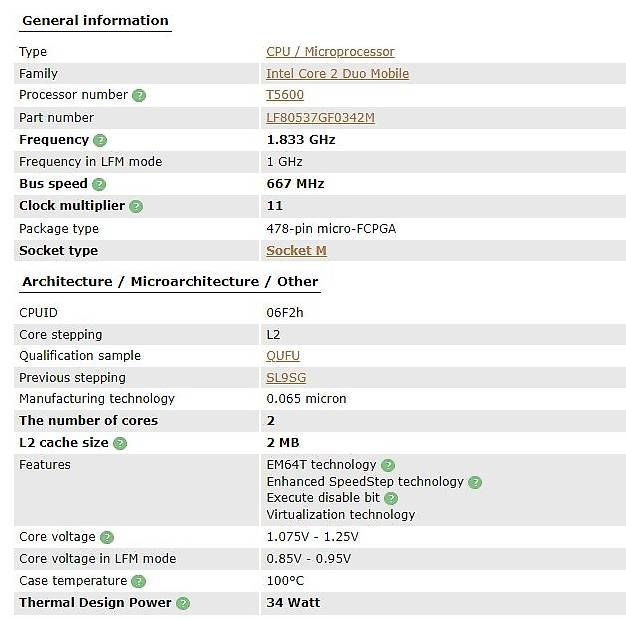The height and width of the screenshot is (620, 626).
Task: Click the help icon beside L2 cache size
Action: click(120, 444)
